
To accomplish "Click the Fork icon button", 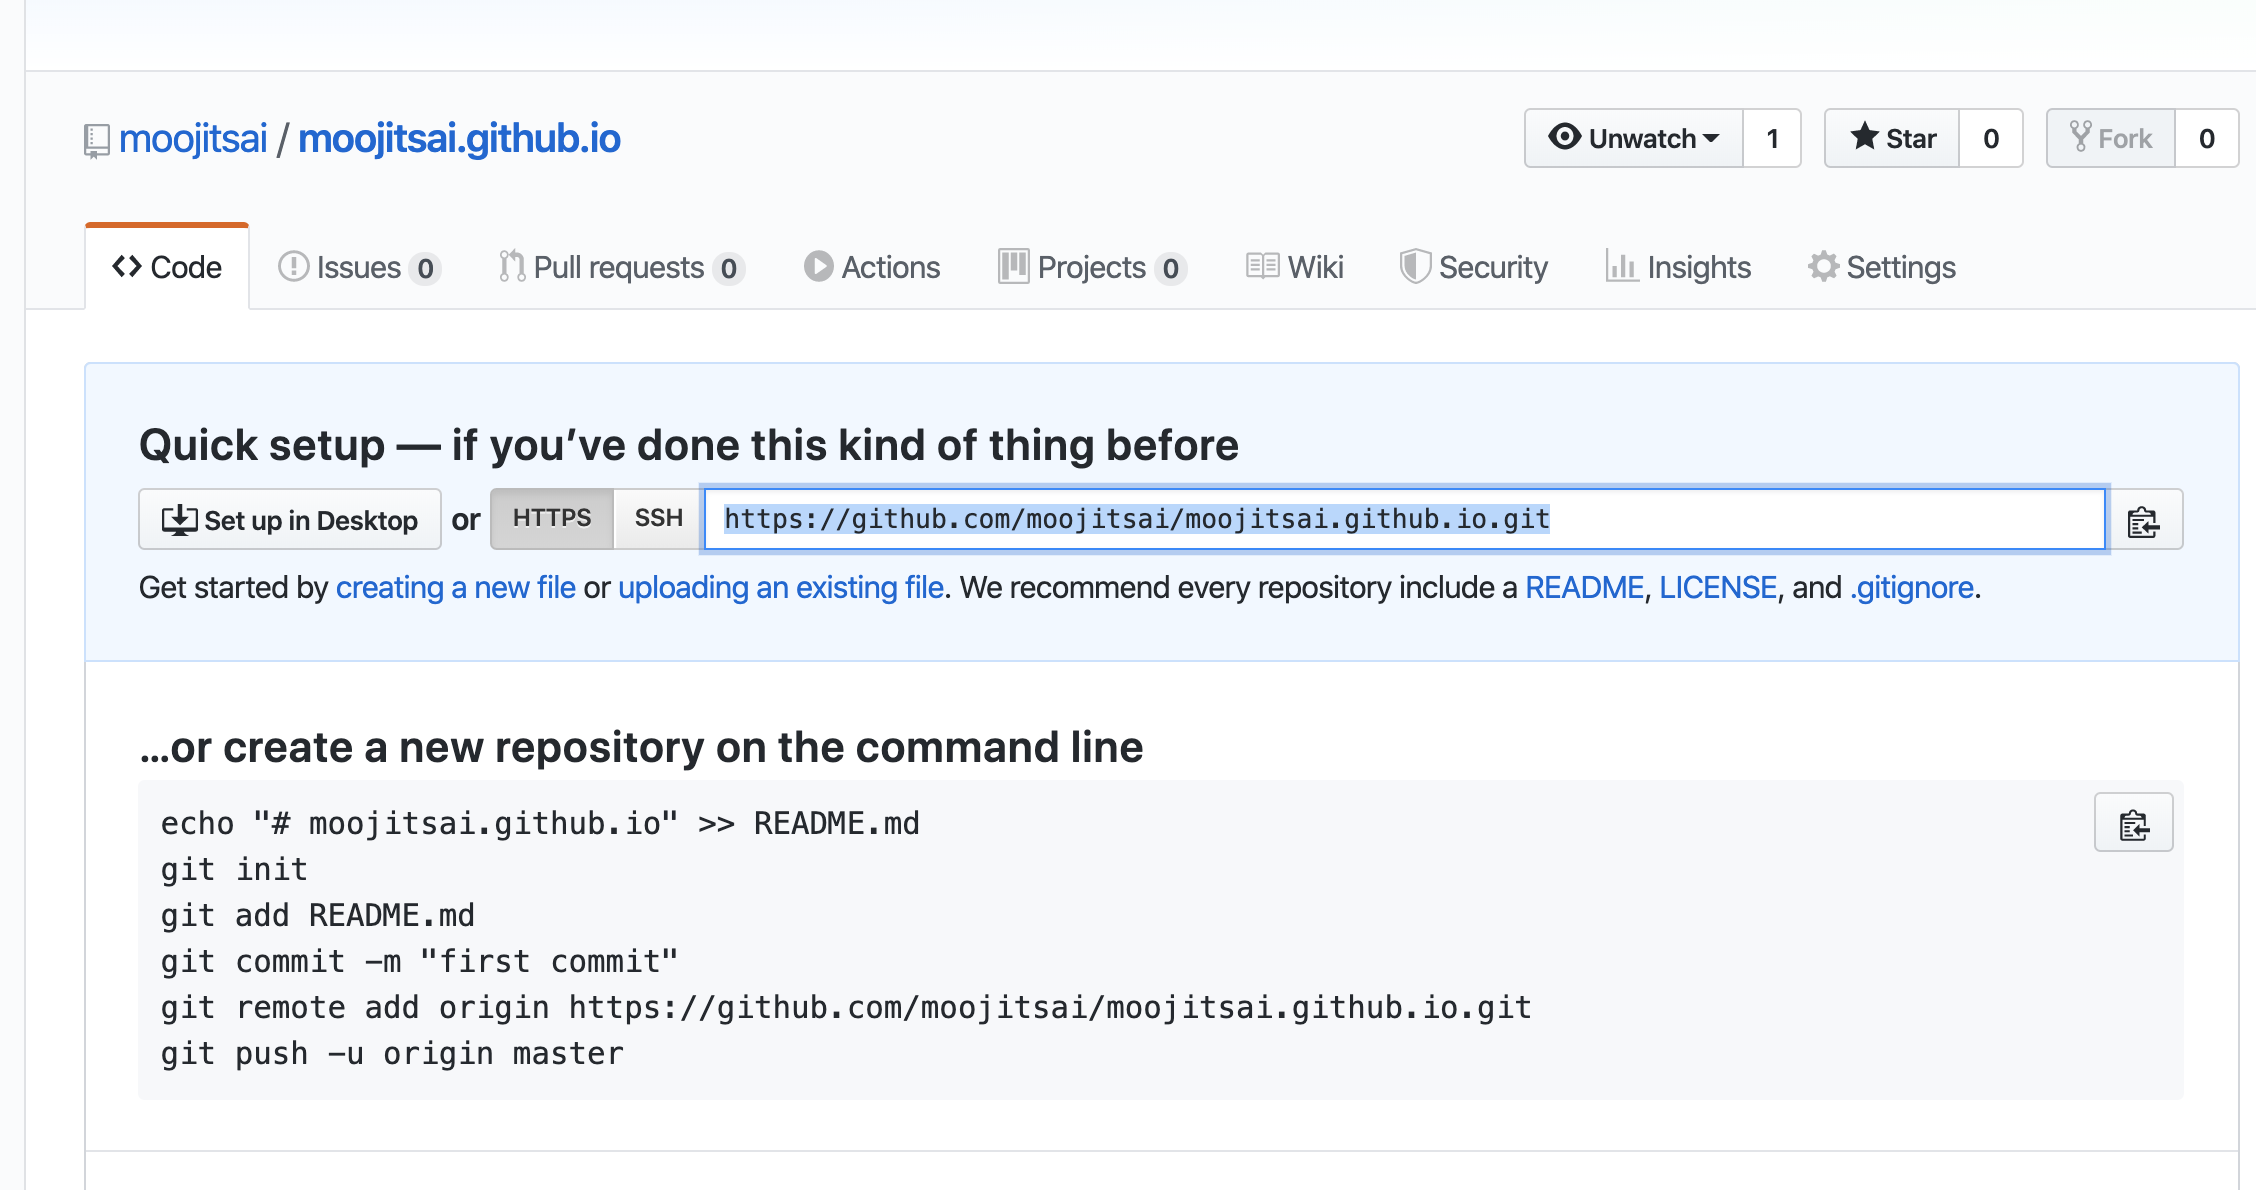I will click(2111, 138).
